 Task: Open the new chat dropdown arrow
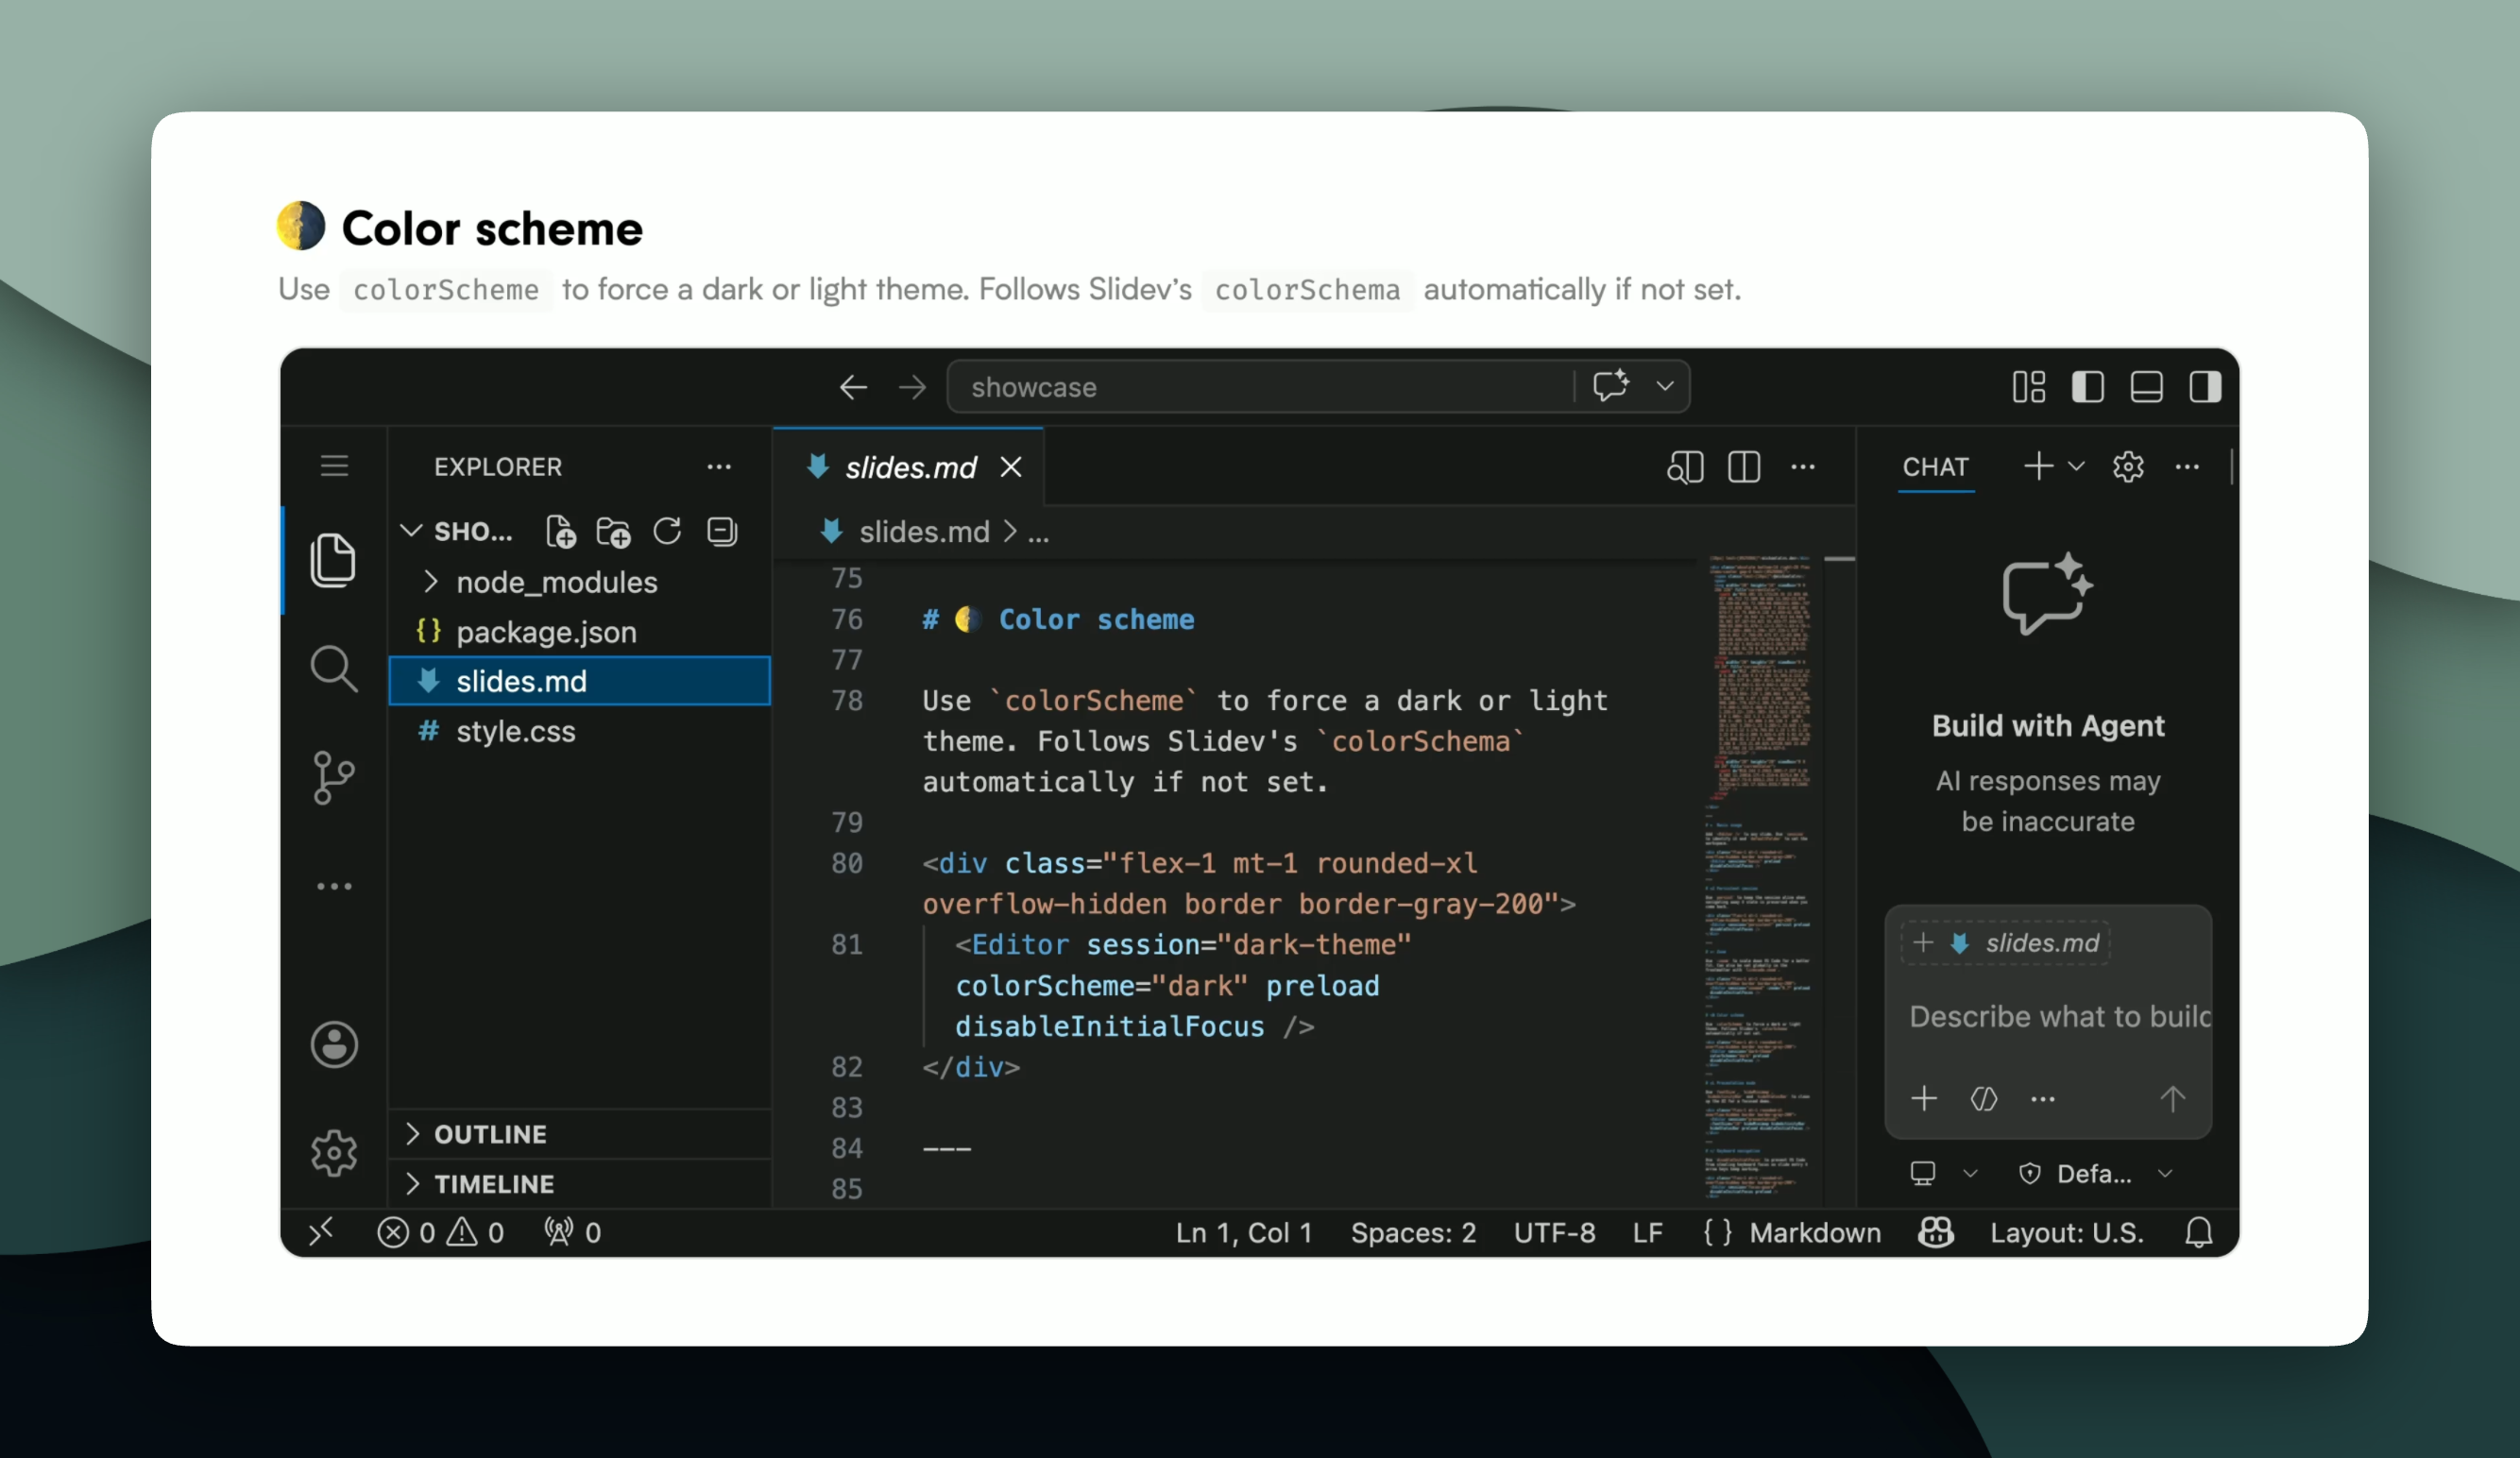coord(2076,467)
